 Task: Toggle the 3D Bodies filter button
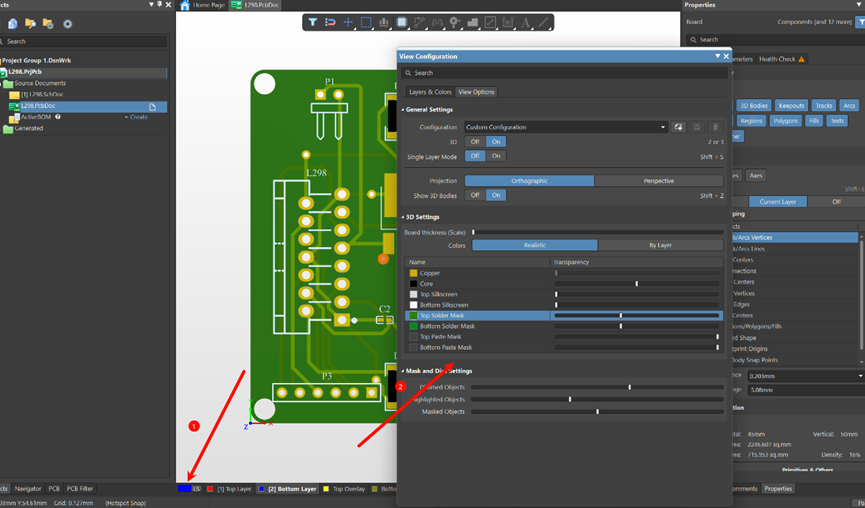click(x=754, y=106)
